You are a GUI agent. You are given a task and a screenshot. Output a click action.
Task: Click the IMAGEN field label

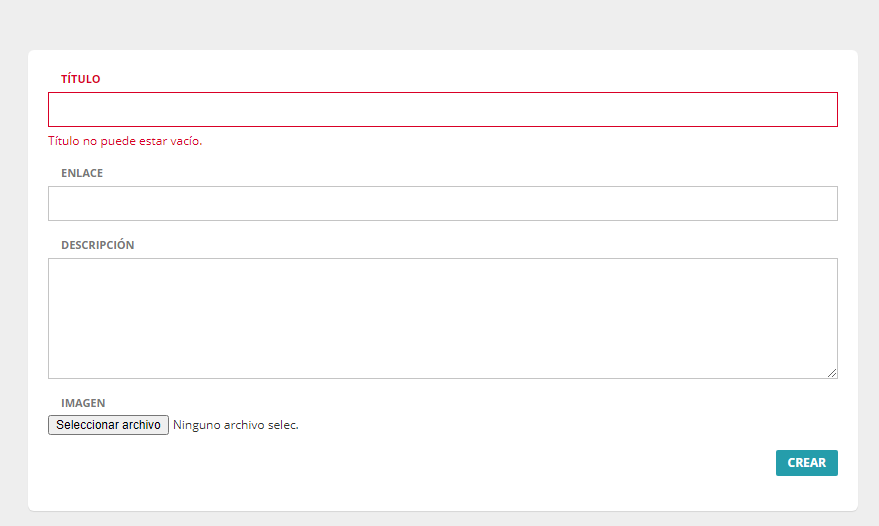tap(83, 403)
